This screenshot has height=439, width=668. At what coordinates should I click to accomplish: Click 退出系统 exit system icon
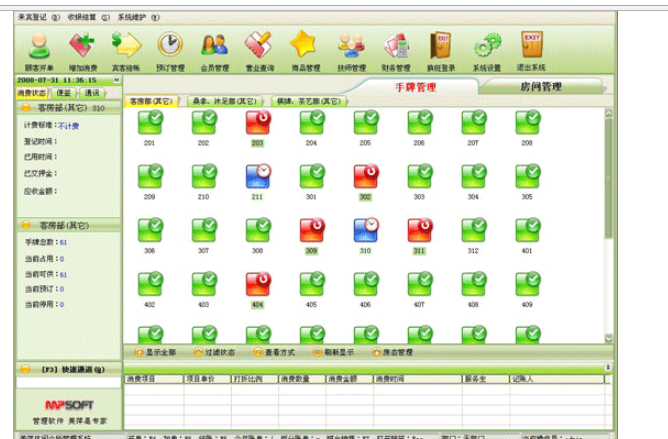click(531, 51)
